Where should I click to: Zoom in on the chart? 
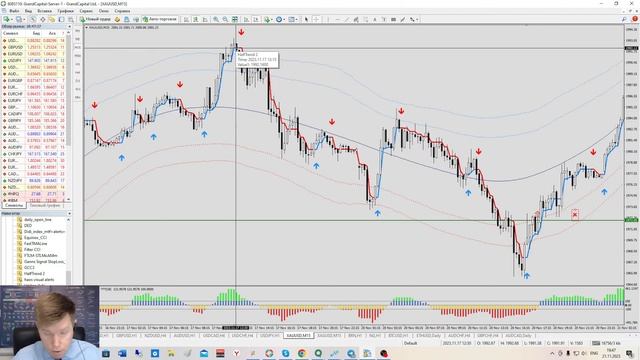216,19
